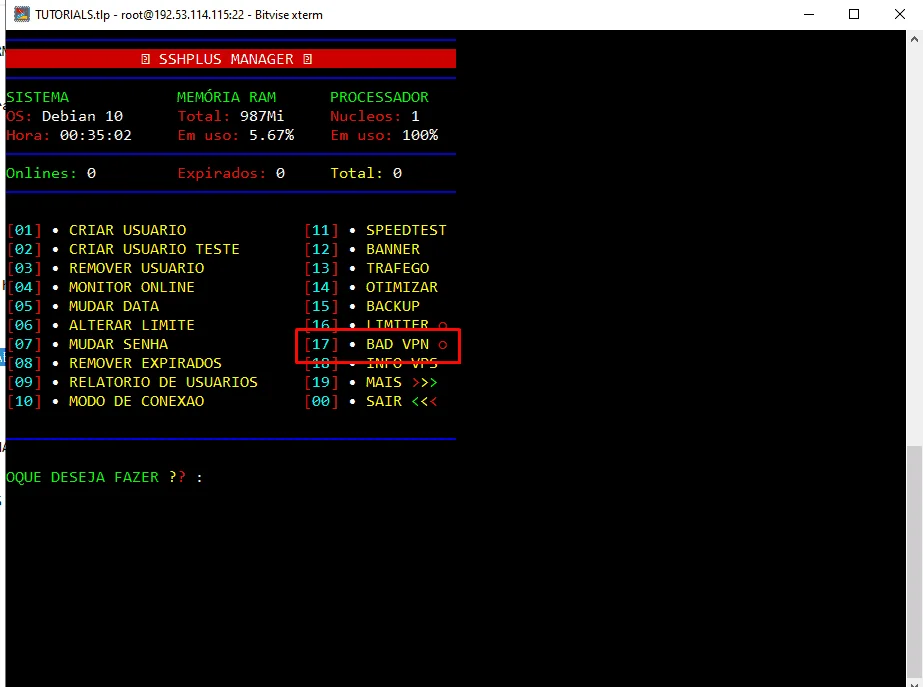This screenshot has height=687, width=923.
Task: Choose option 13 TRAFEGO
Action: pyautogui.click(x=367, y=268)
